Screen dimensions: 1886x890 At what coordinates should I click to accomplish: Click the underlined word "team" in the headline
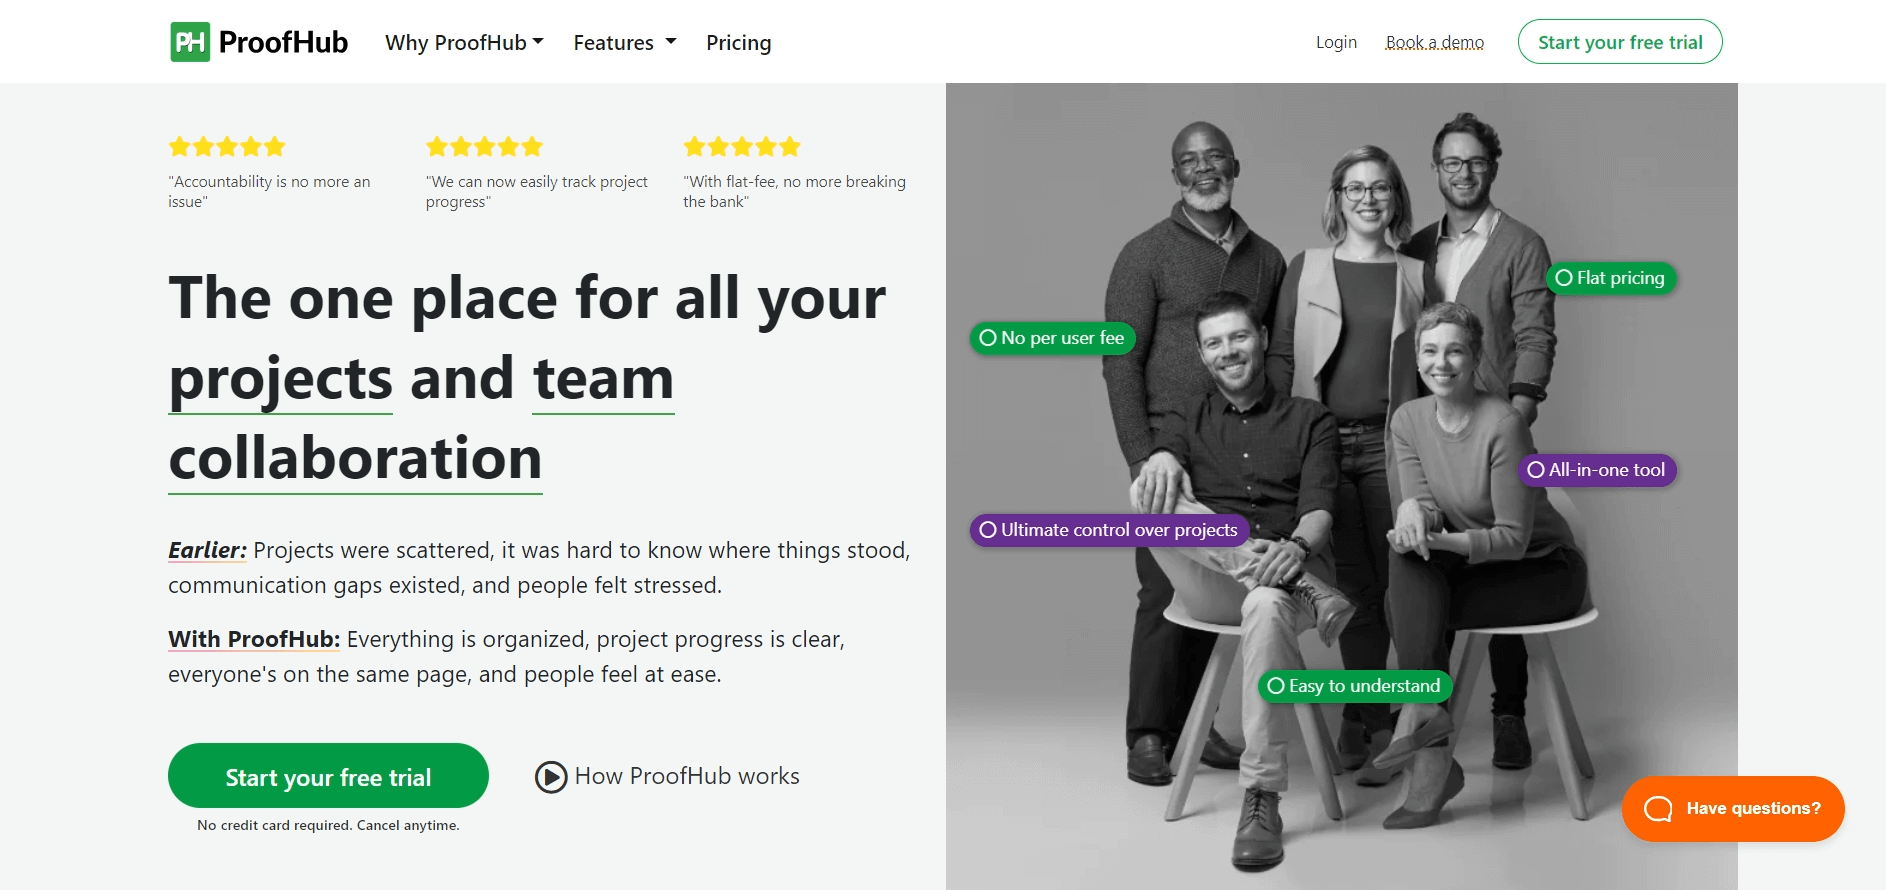pos(604,379)
